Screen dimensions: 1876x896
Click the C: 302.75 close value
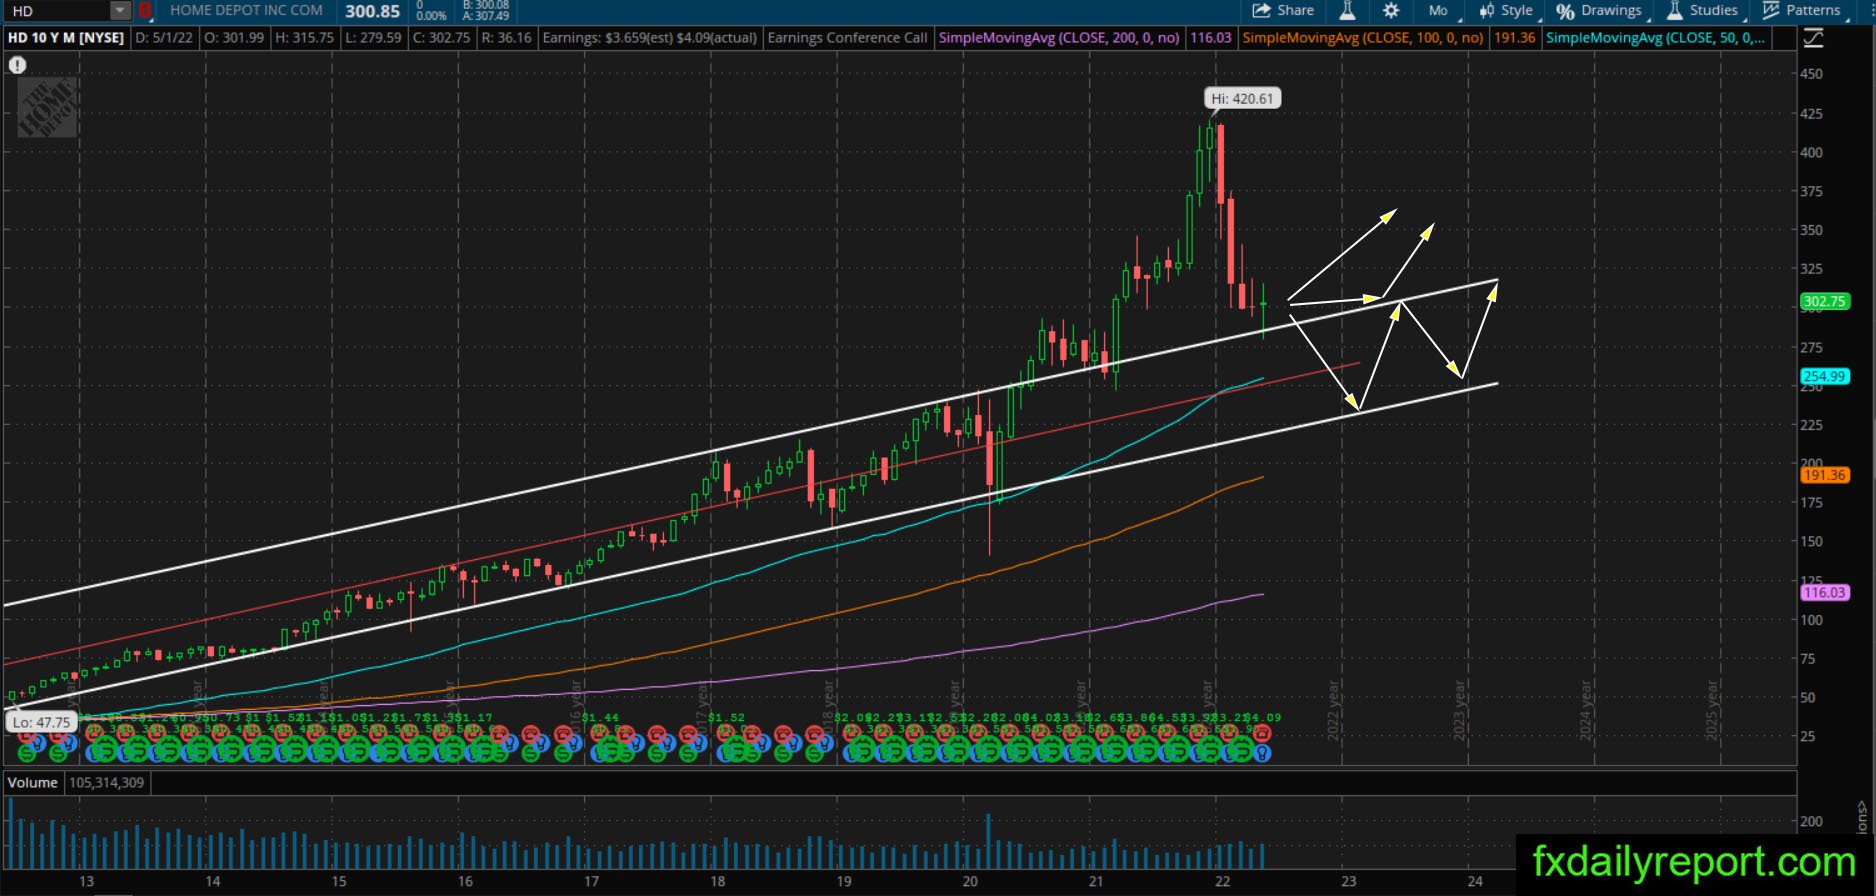[x=440, y=38]
